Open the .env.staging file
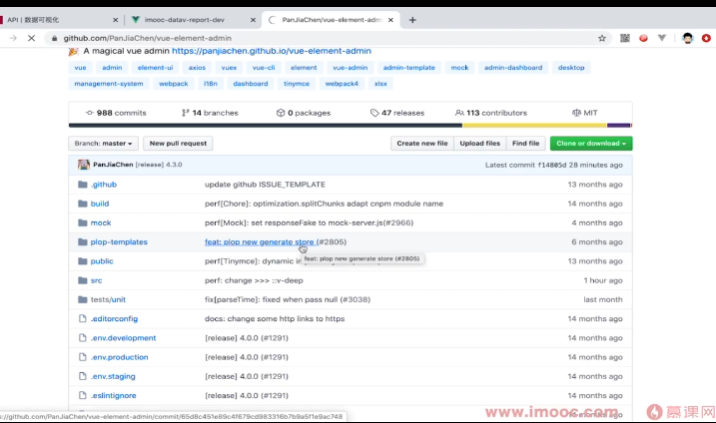The image size is (716, 423). click(113, 376)
